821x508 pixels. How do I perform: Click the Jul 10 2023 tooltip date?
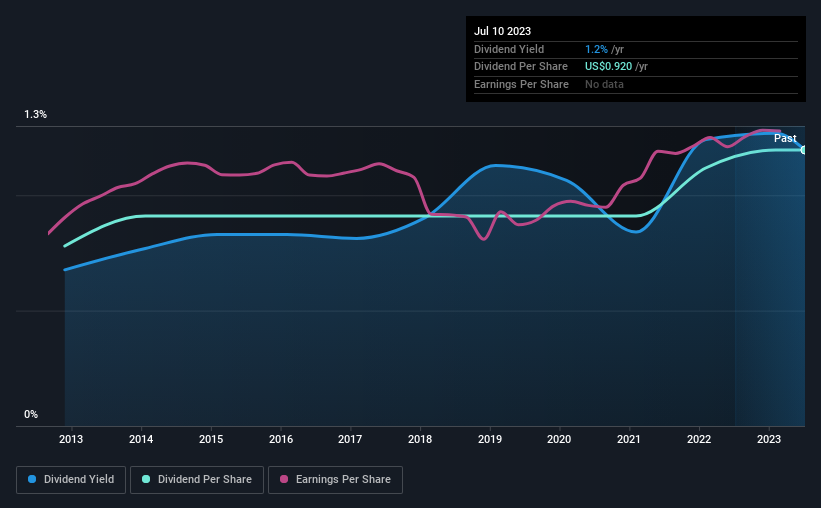502,31
